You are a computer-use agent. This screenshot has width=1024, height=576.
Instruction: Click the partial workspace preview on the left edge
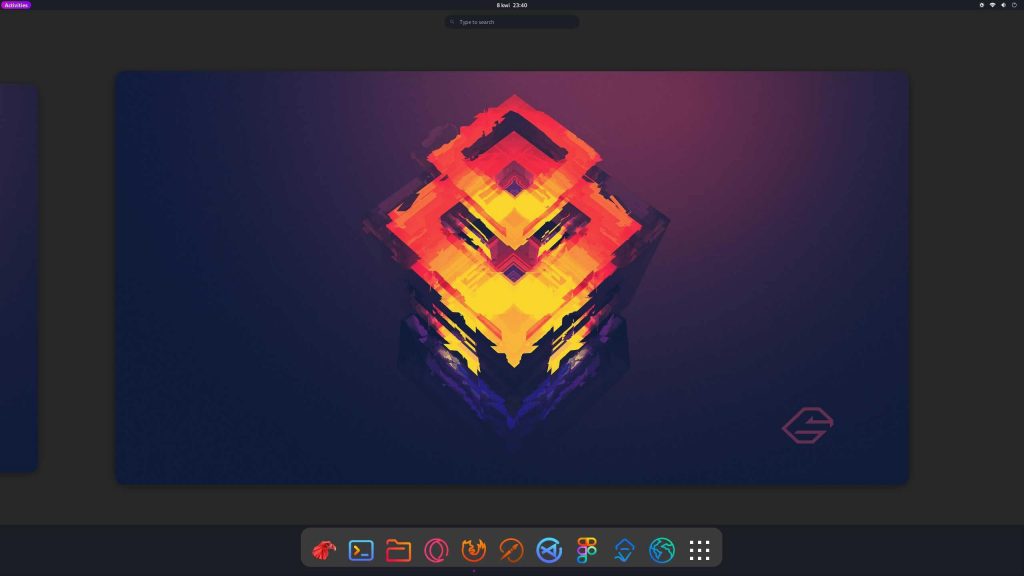[18, 277]
